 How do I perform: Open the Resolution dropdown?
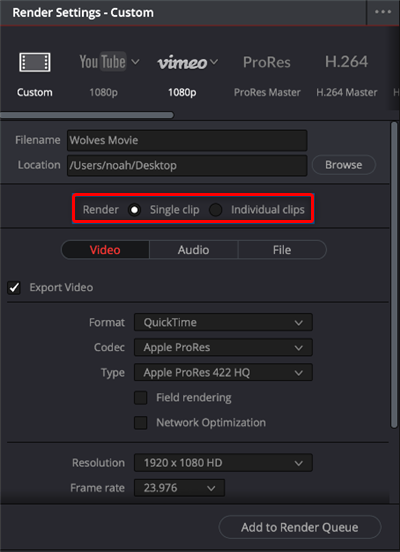point(223,463)
